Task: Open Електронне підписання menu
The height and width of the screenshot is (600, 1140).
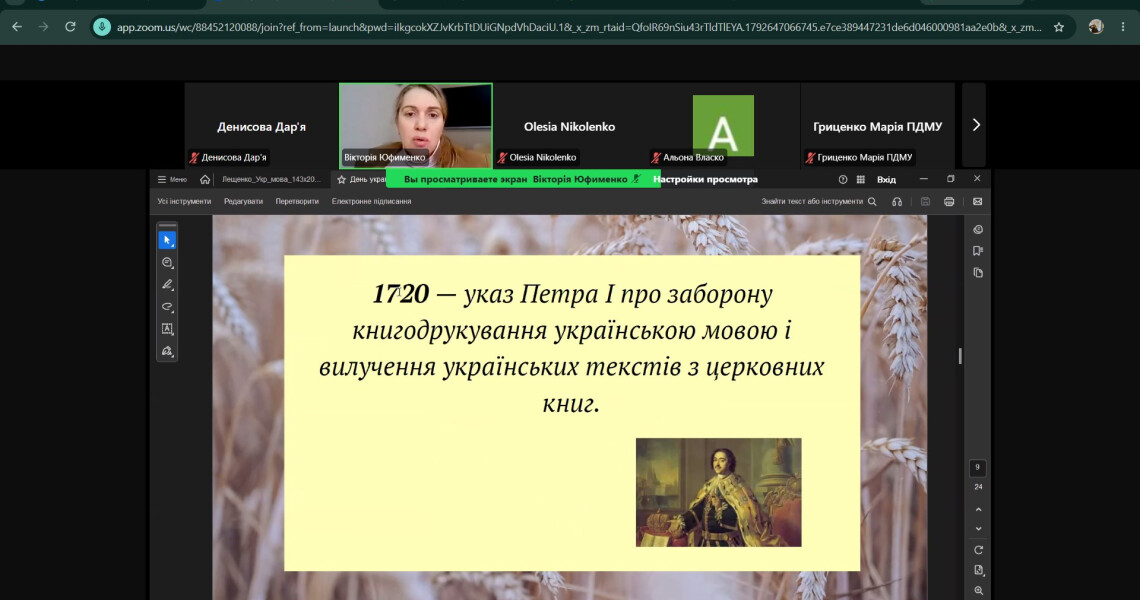Action: tap(372, 201)
